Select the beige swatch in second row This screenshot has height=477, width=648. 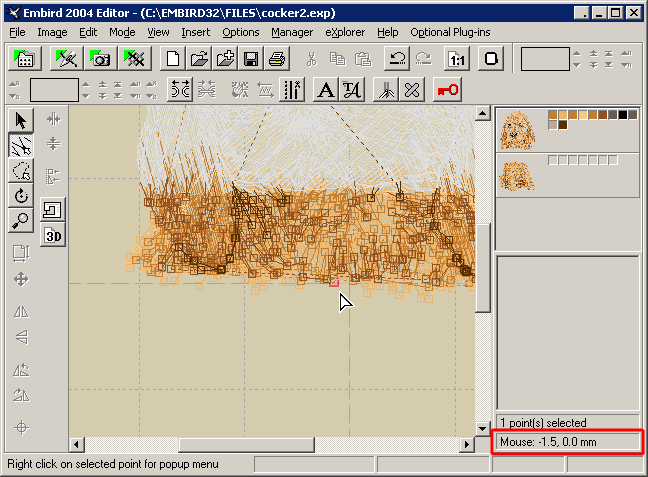[x=553, y=124]
